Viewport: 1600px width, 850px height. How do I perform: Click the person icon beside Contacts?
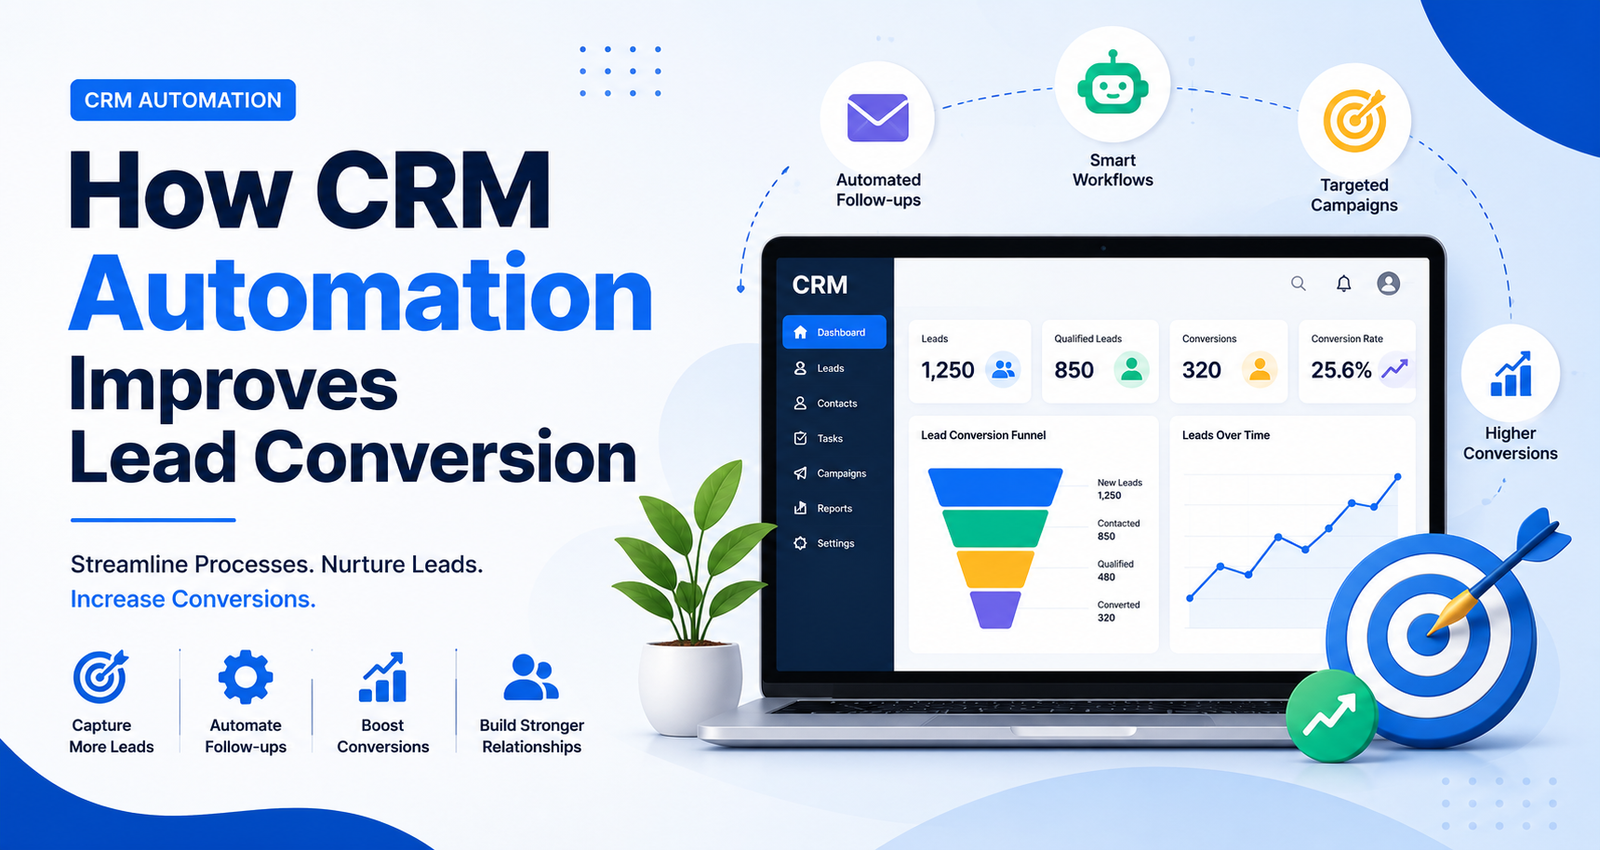800,403
